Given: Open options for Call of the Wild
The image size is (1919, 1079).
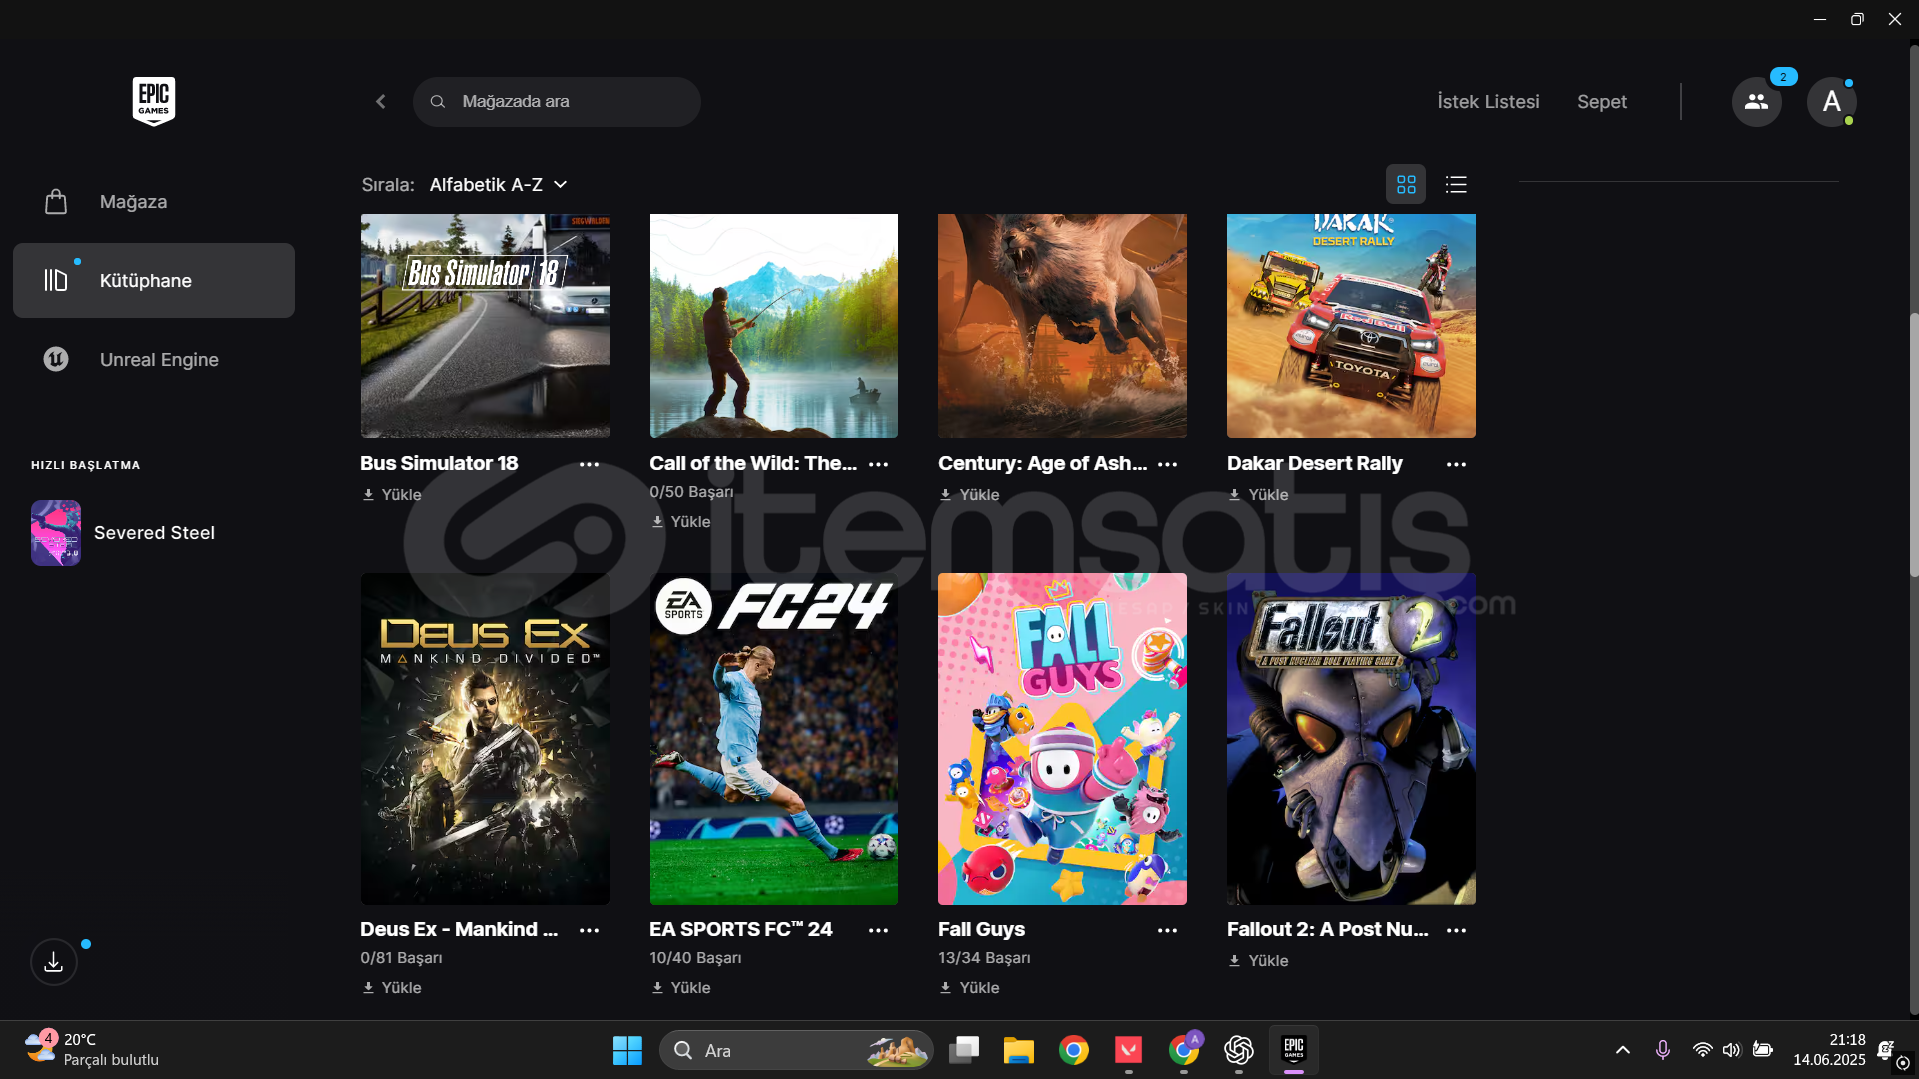Looking at the screenshot, I should tap(879, 464).
